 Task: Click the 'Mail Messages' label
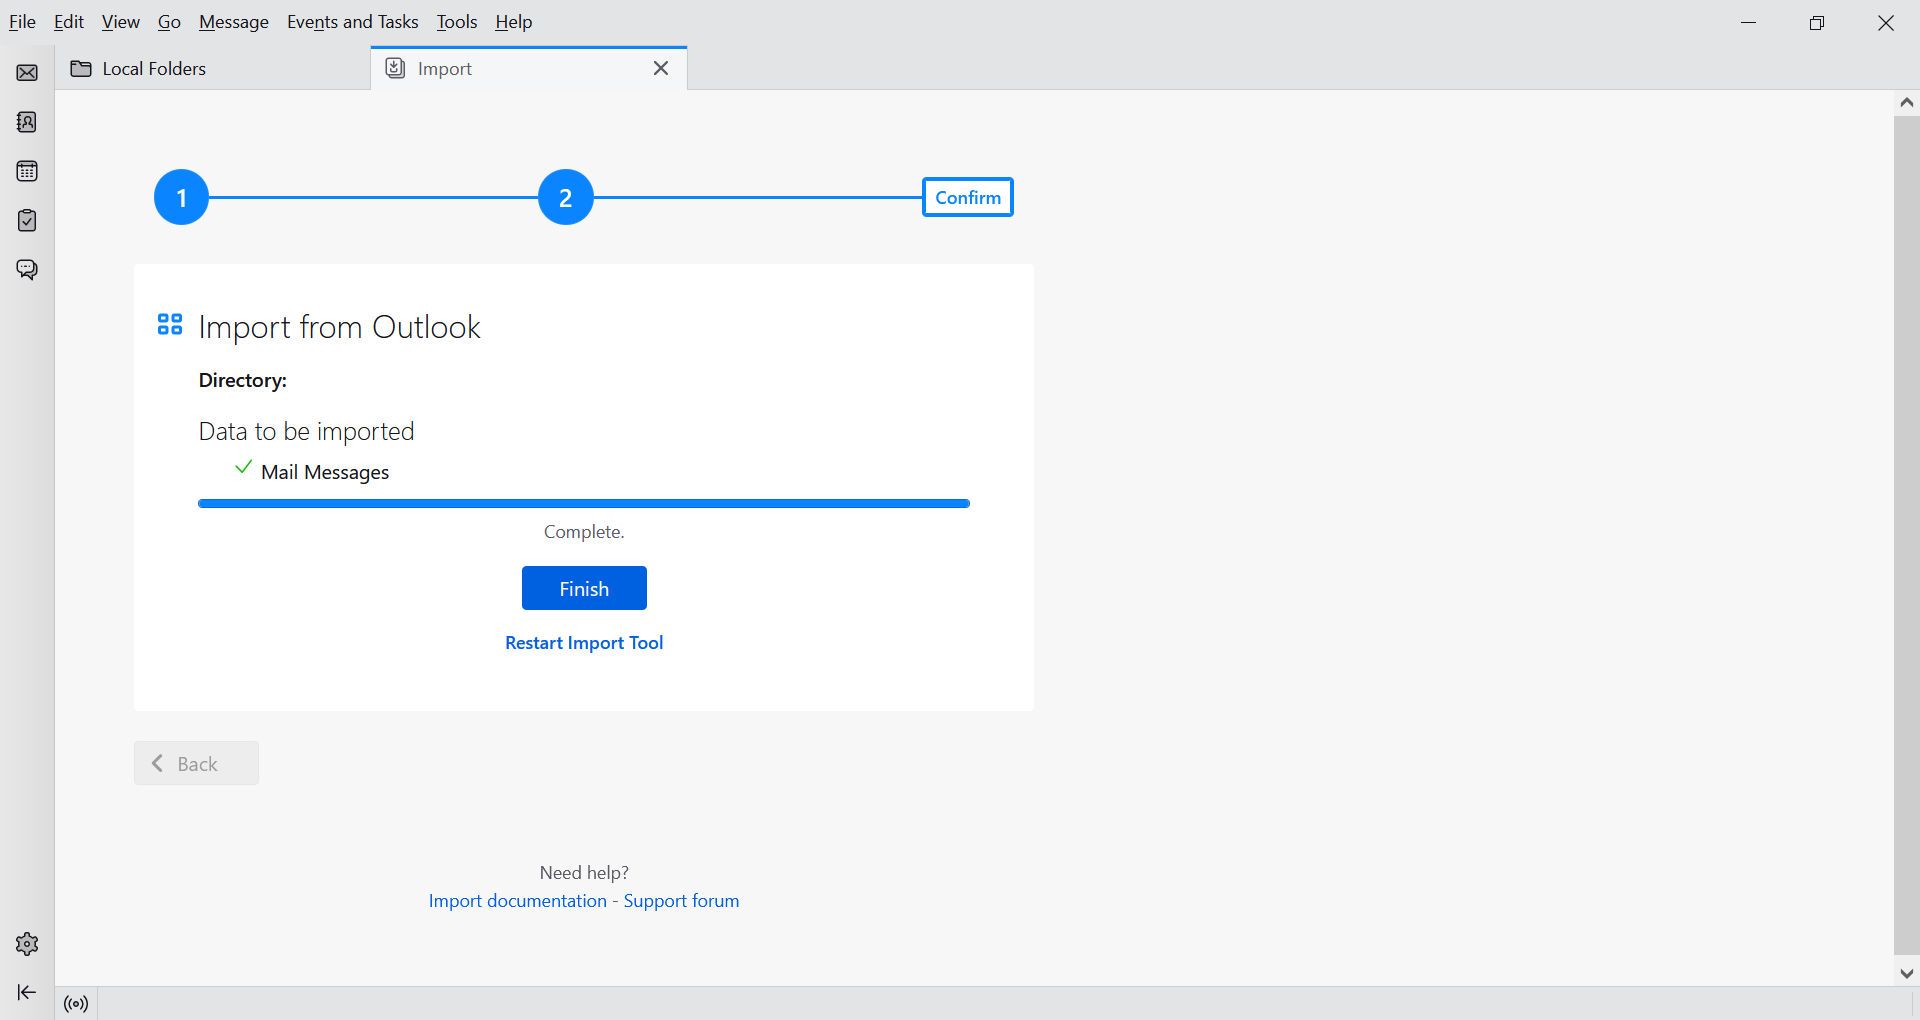coord(325,472)
